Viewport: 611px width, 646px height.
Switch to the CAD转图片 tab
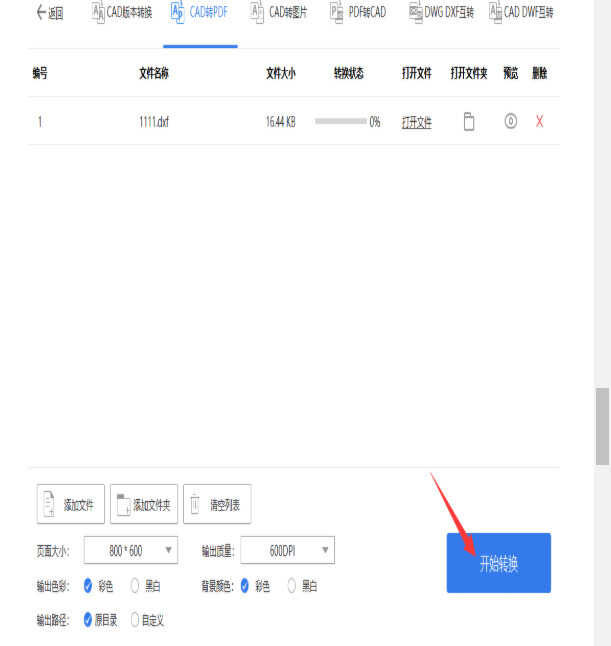click(x=279, y=12)
